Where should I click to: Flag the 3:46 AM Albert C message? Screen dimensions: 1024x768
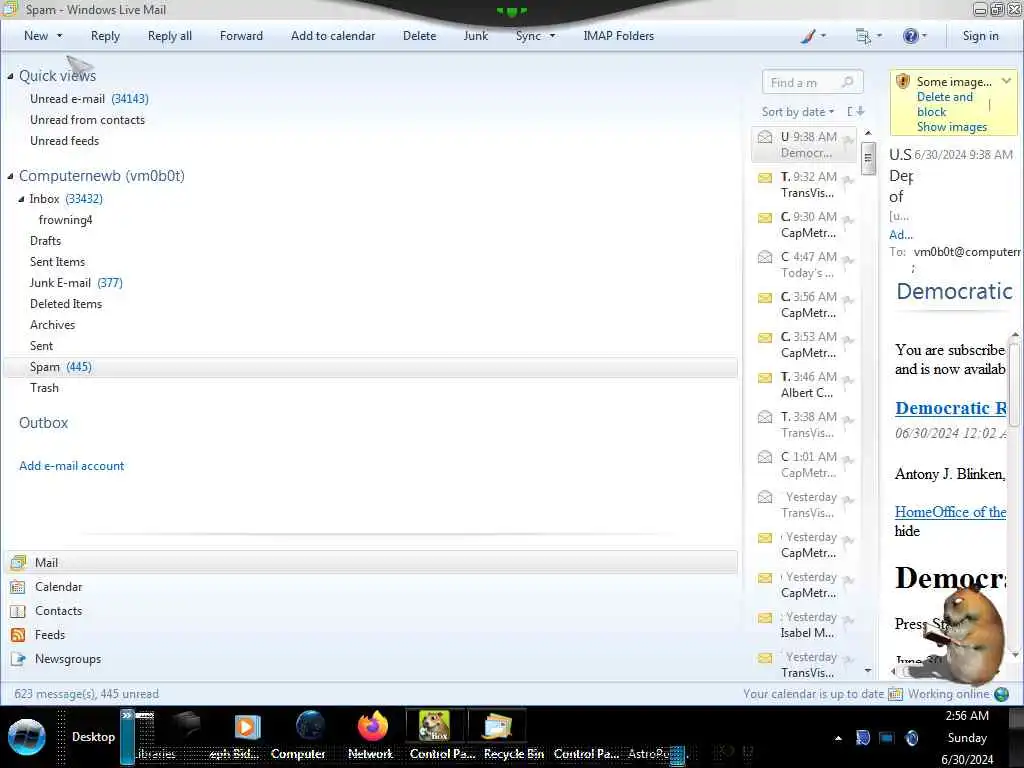point(848,381)
